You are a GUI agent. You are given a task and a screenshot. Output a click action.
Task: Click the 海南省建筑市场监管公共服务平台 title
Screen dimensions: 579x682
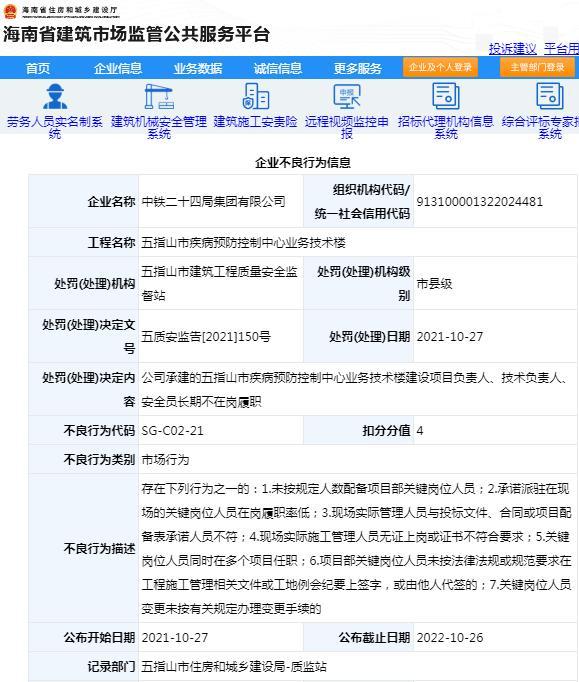137,34
